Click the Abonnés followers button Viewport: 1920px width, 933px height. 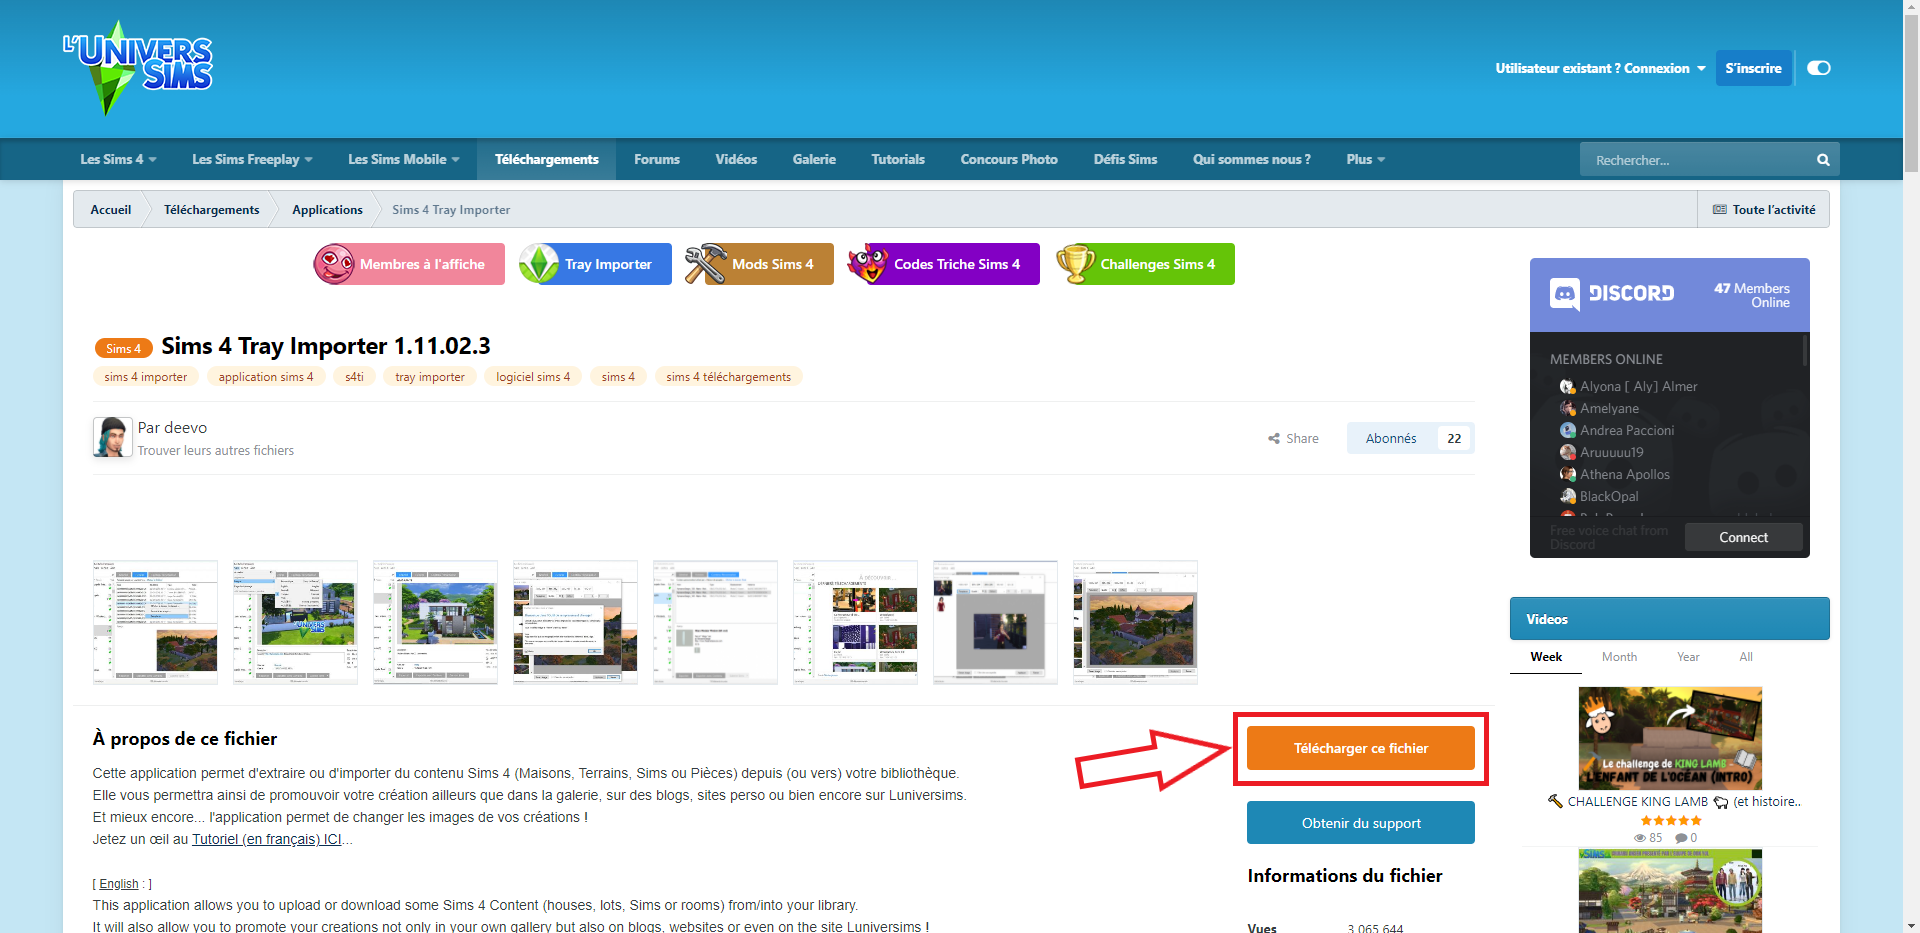[x=1410, y=438]
